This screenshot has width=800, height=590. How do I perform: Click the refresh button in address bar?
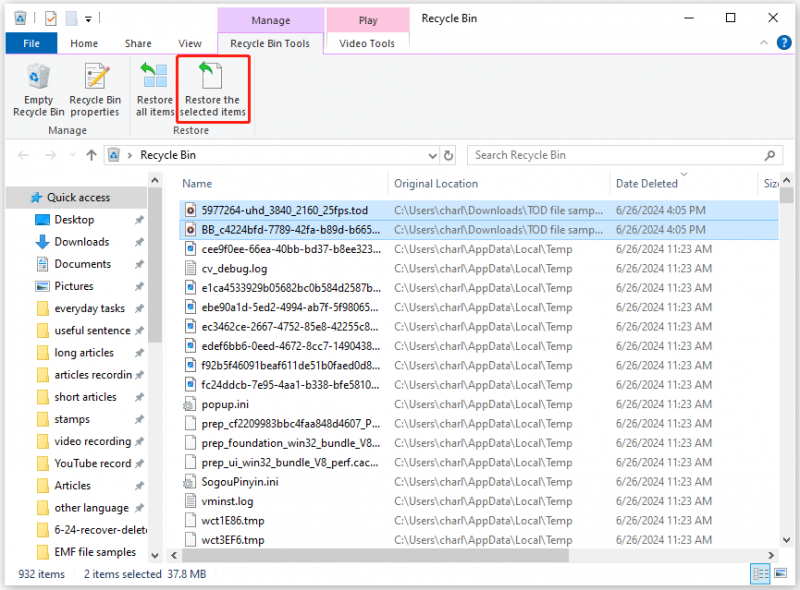pyautogui.click(x=448, y=155)
